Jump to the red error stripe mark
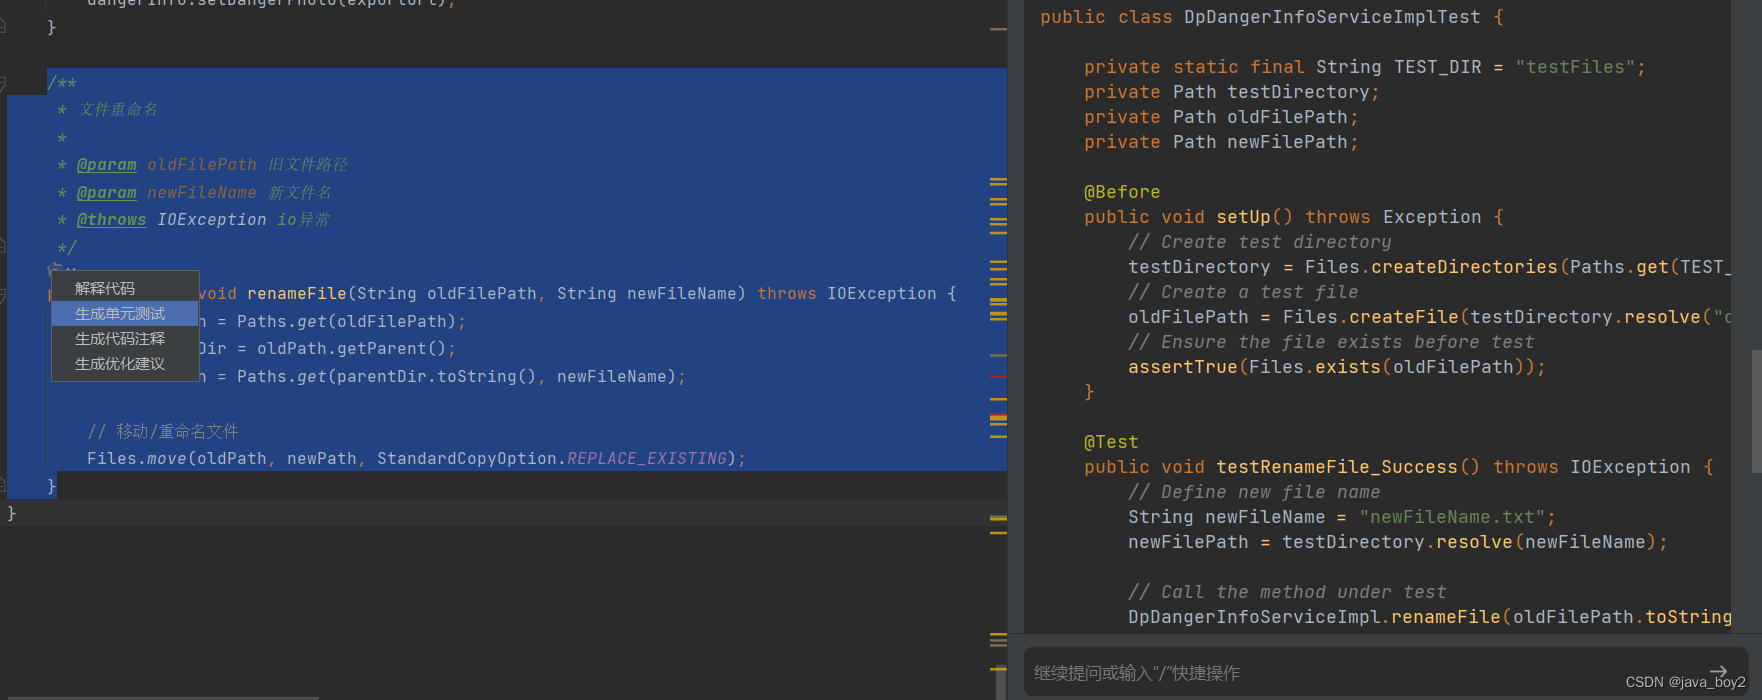Viewport: 1762px width, 700px height. coord(998,376)
